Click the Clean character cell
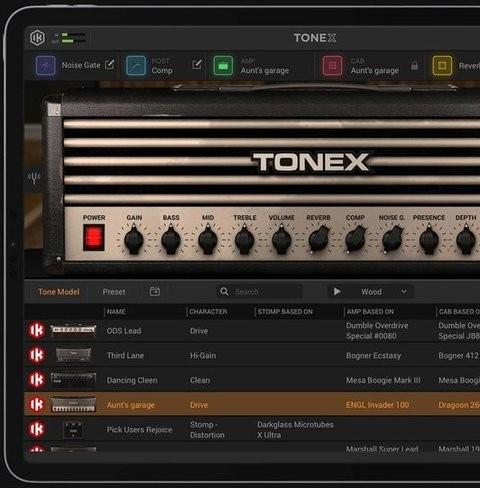The height and width of the screenshot is (488, 480). tap(200, 380)
